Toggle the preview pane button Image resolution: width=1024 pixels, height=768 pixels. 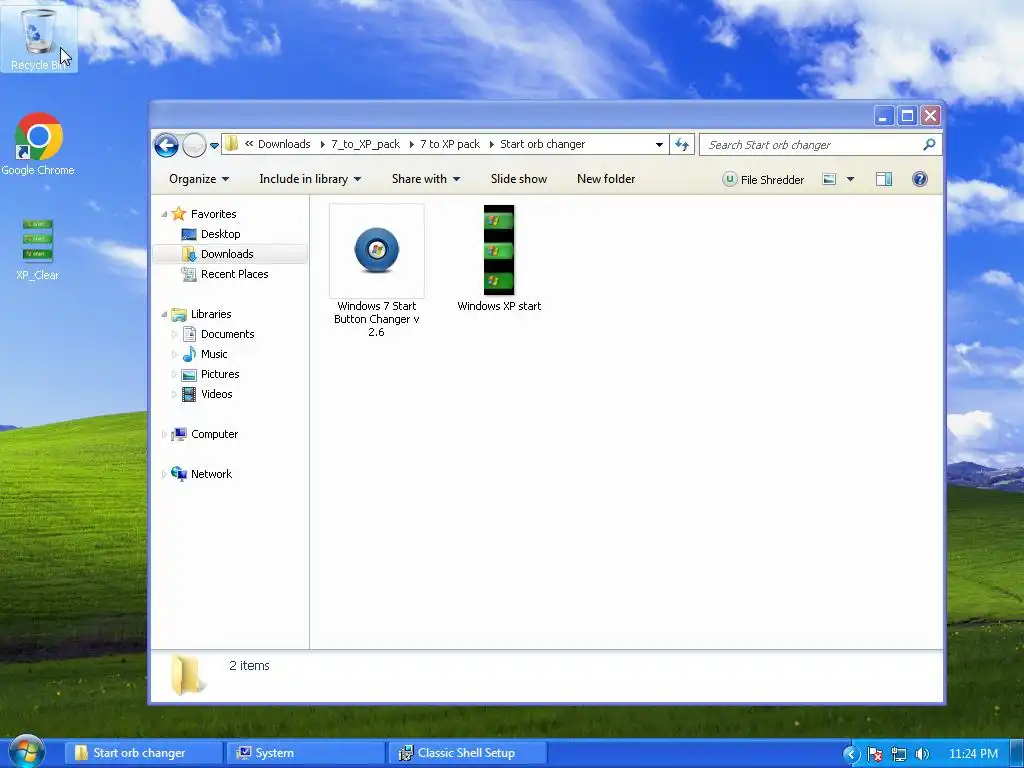(884, 179)
